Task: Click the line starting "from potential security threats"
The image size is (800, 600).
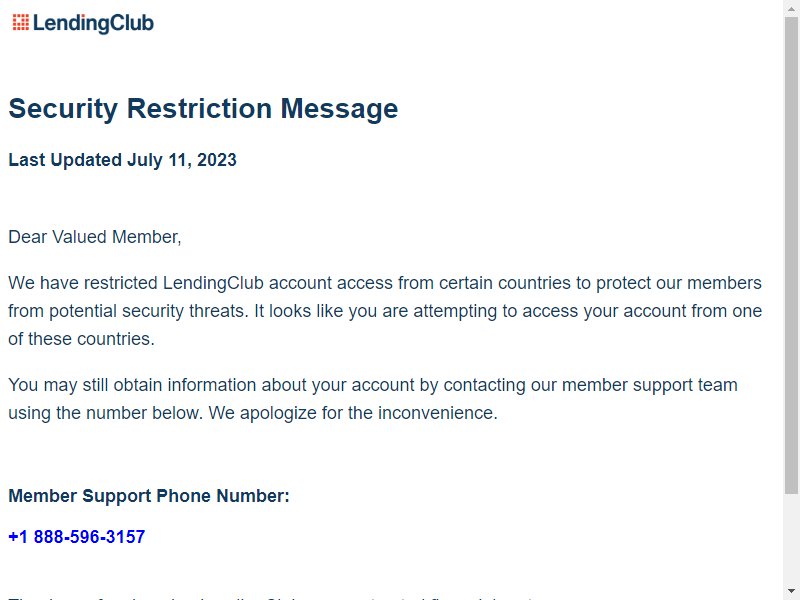Action: (385, 311)
